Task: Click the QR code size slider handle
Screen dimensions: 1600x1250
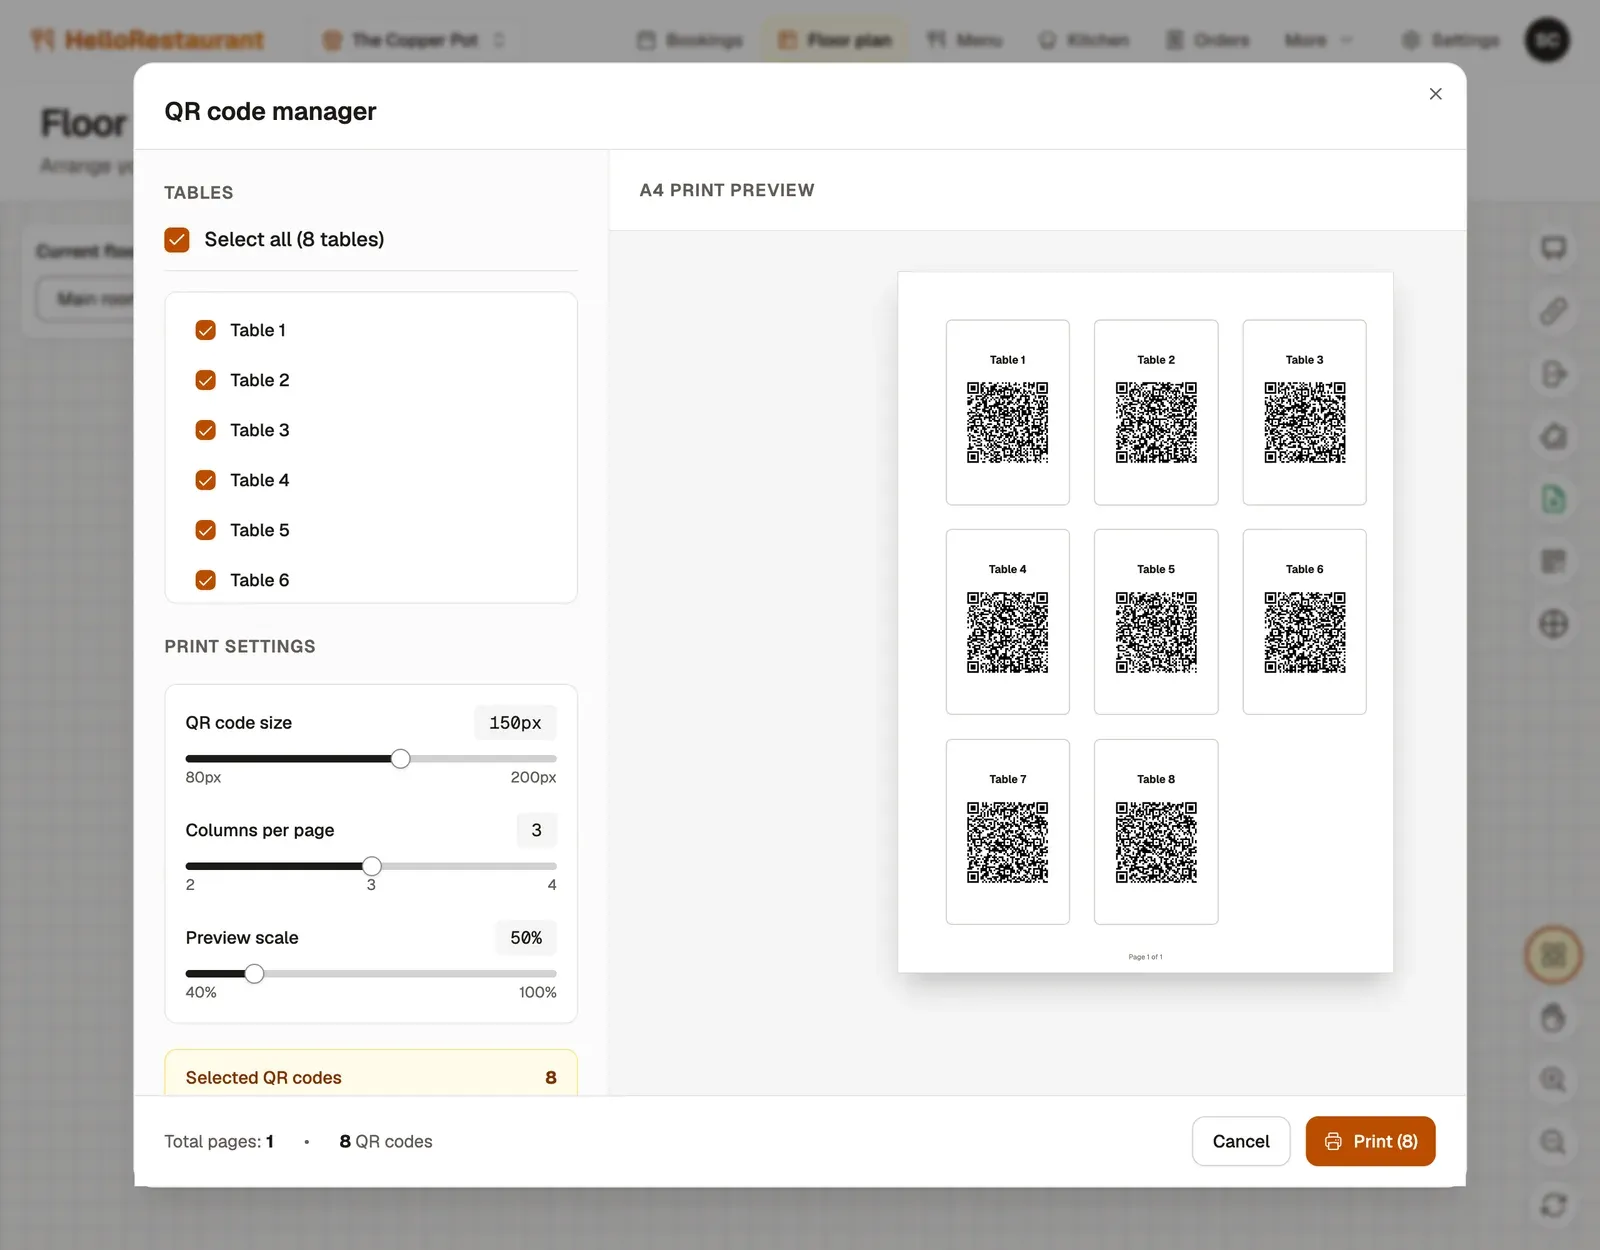Action: pyautogui.click(x=400, y=759)
